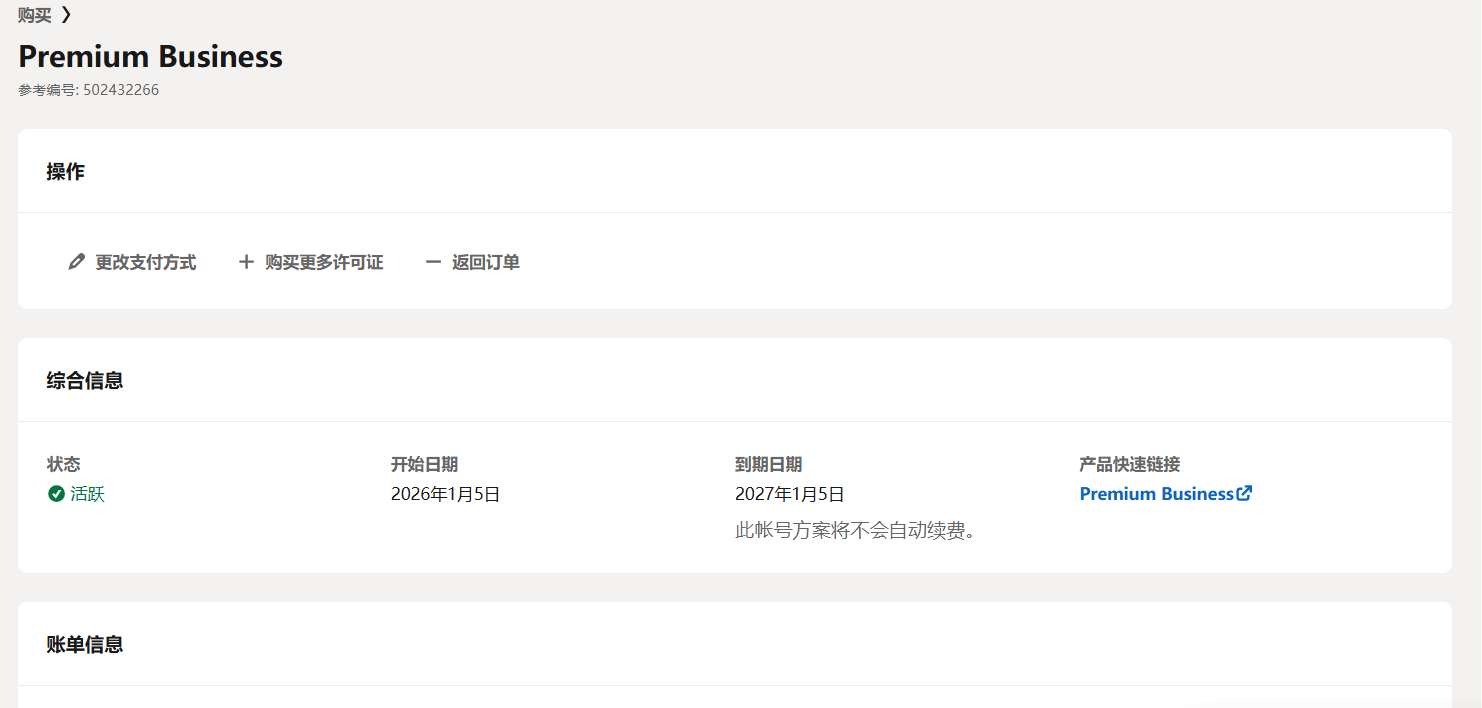The height and width of the screenshot is (708, 1482).
Task: Click the pencil icon beside 更改支付方式
Action: click(76, 262)
